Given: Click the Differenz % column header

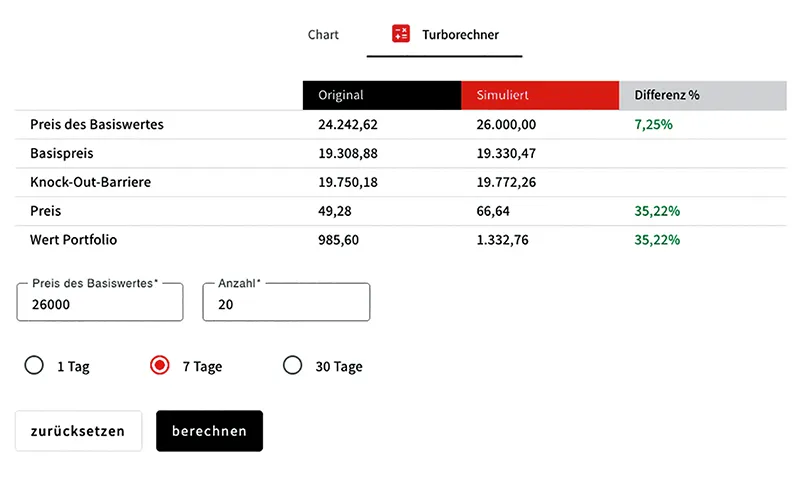Looking at the screenshot, I should [703, 95].
